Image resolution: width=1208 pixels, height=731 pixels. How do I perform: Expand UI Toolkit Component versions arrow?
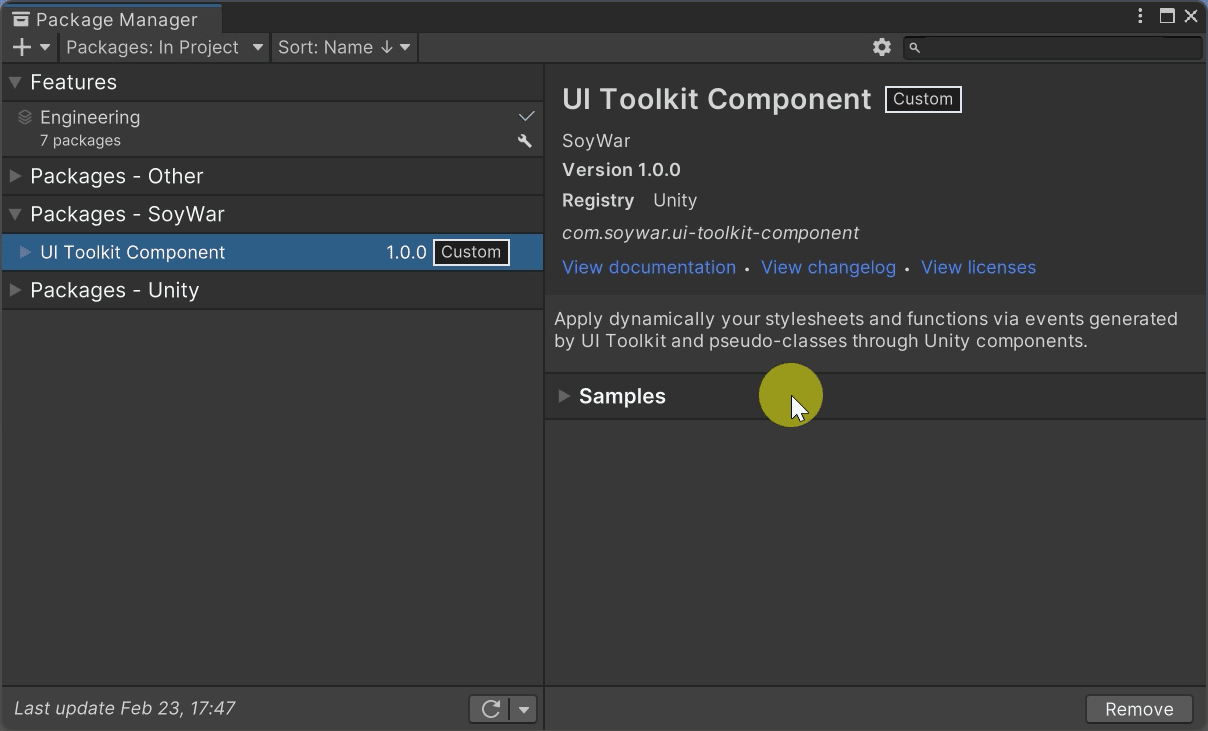click(25, 252)
